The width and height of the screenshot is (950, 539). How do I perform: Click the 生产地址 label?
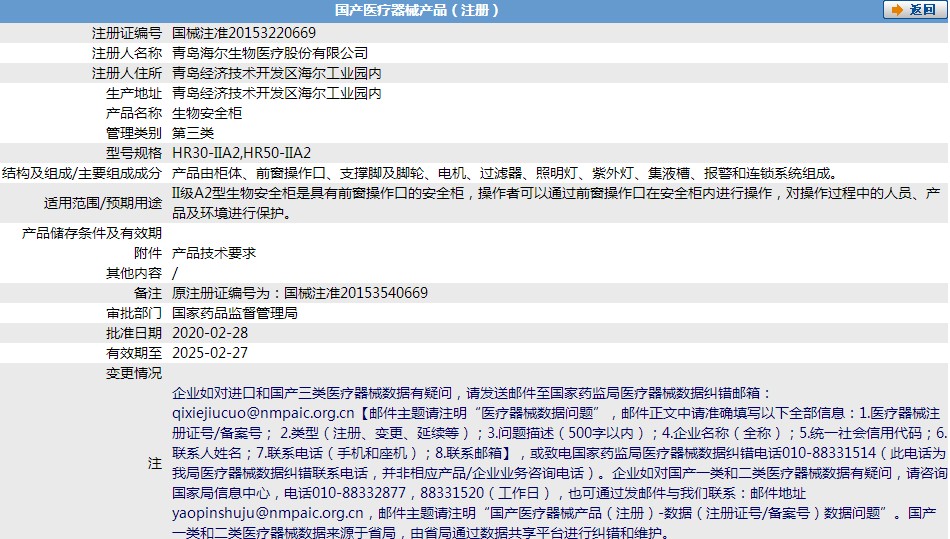(x=134, y=93)
